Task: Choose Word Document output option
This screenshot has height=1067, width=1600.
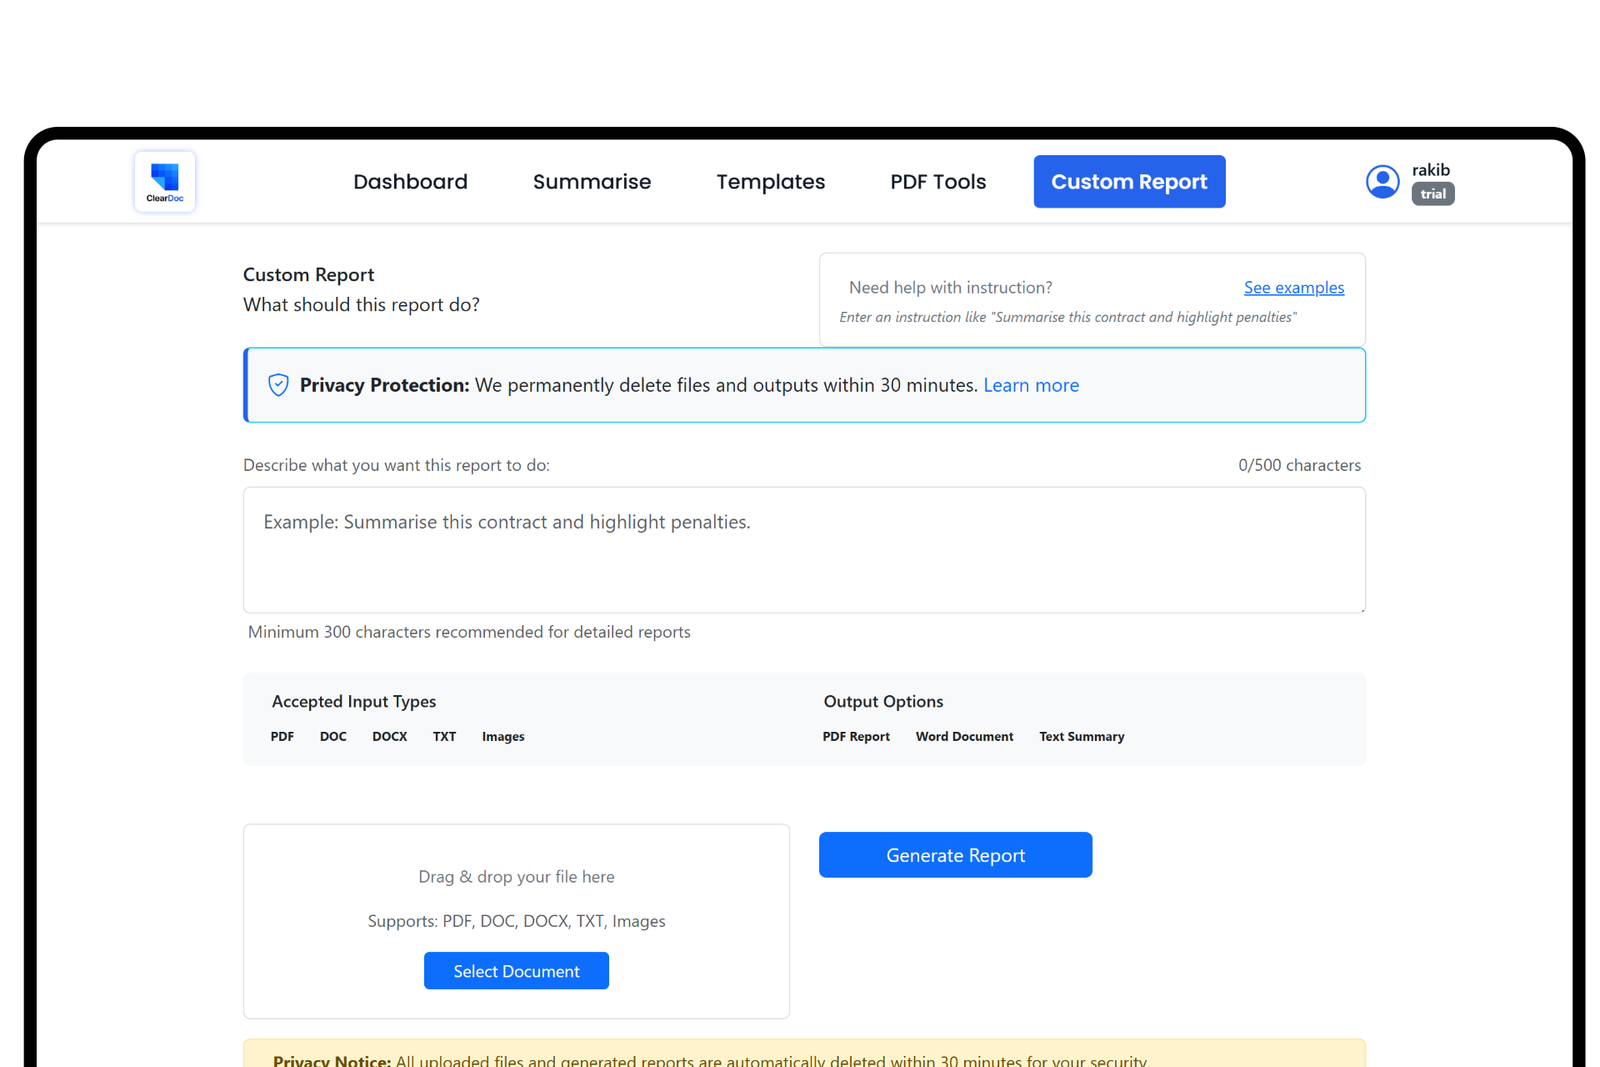Action: tap(964, 737)
